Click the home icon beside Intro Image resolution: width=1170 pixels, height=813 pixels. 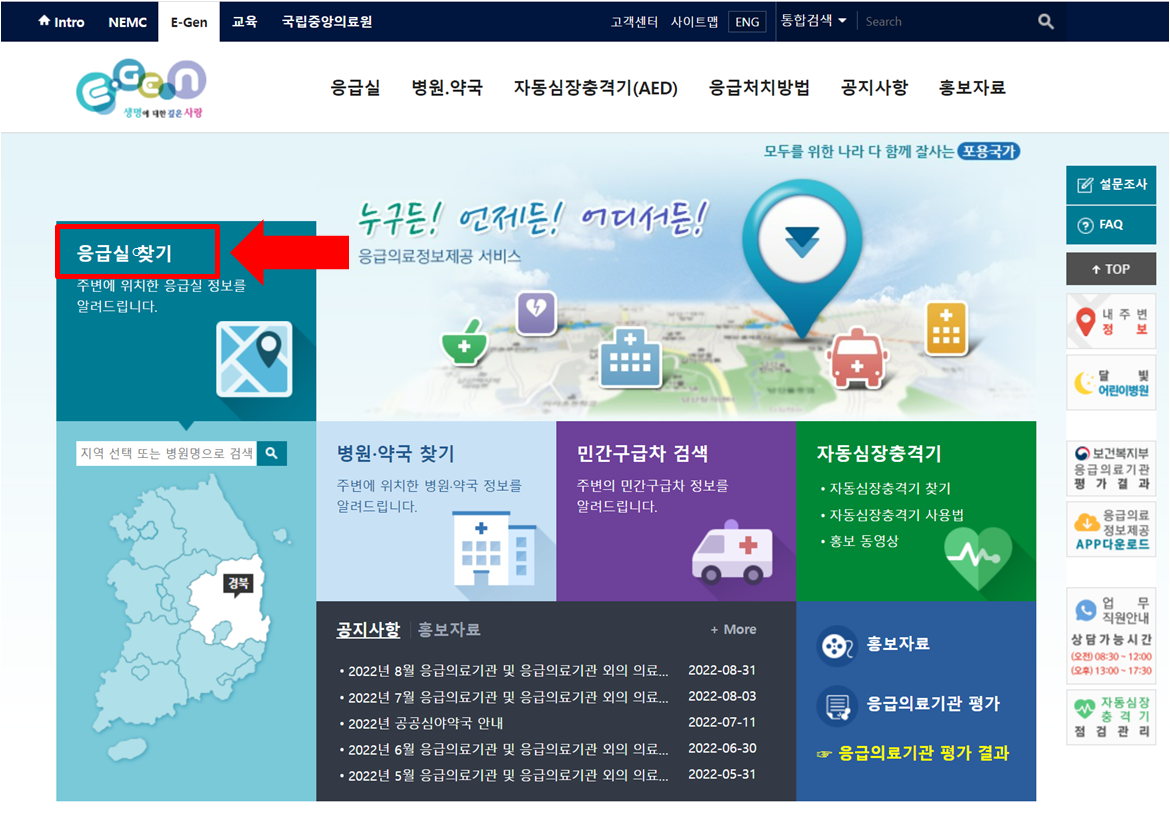pyautogui.click(x=44, y=21)
